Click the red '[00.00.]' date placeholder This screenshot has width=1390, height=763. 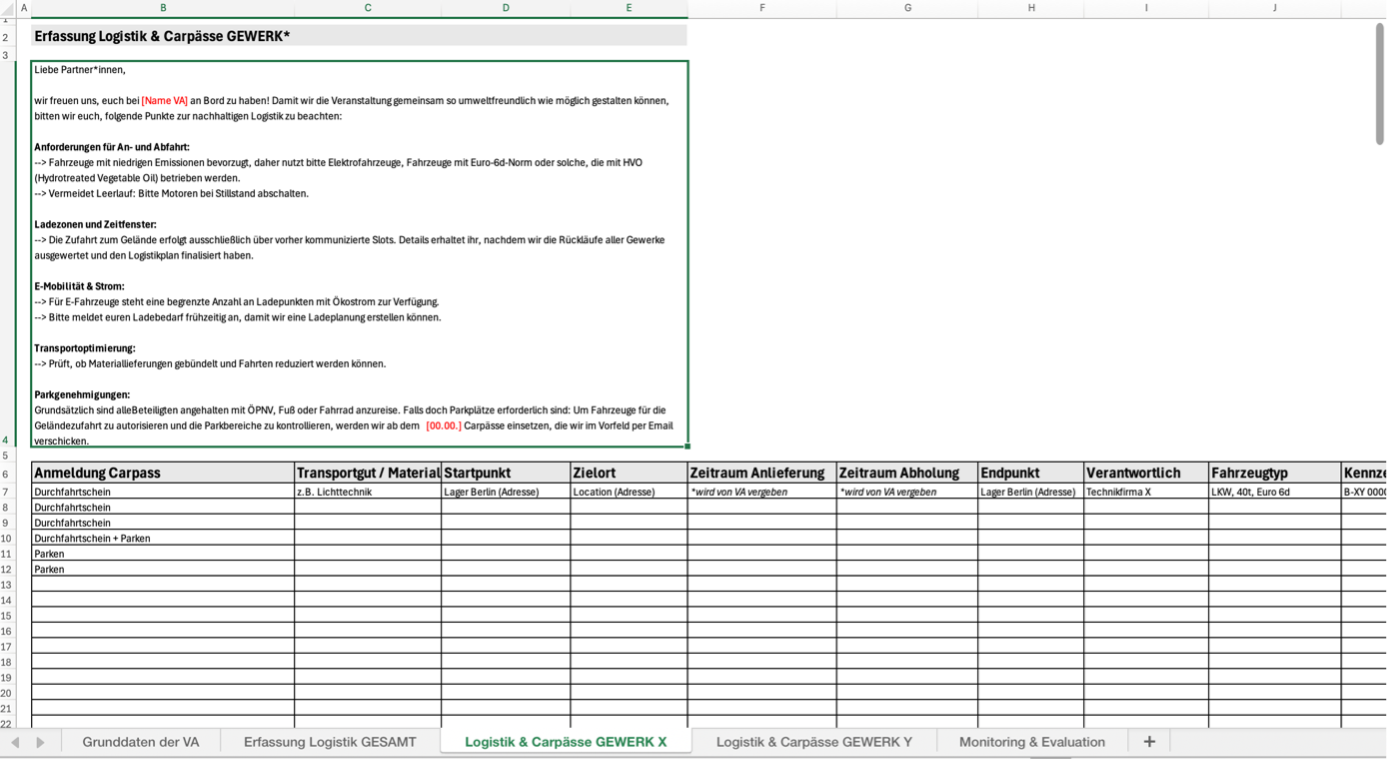click(444, 426)
